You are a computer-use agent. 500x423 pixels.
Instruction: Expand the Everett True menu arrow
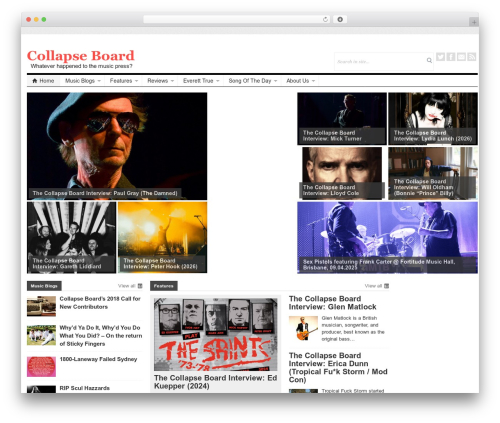point(218,81)
